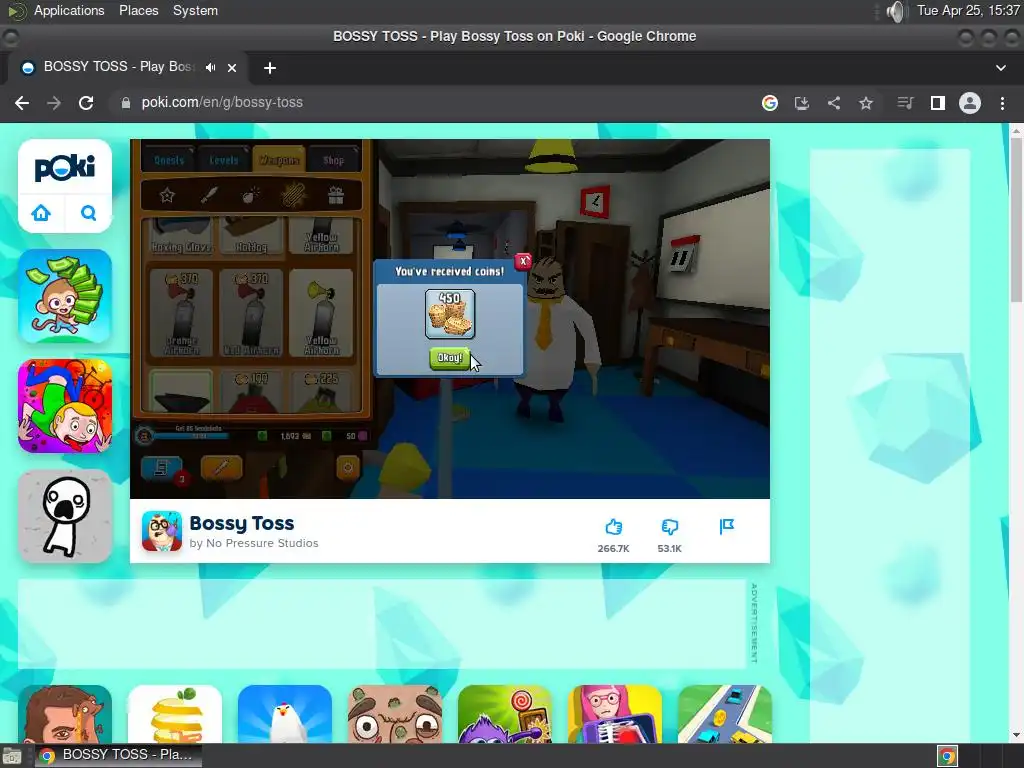Expand the tab search dropdown arrow
1024x768 pixels.
(1000, 67)
